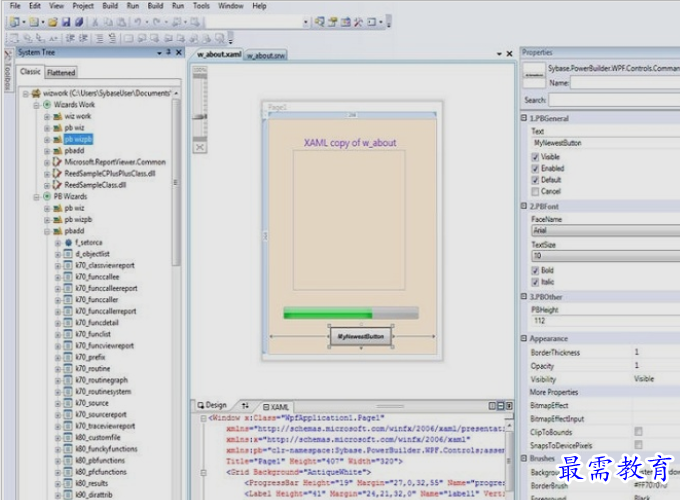Select the Classic tab
Viewport: 680px width, 500px height.
(x=30, y=72)
